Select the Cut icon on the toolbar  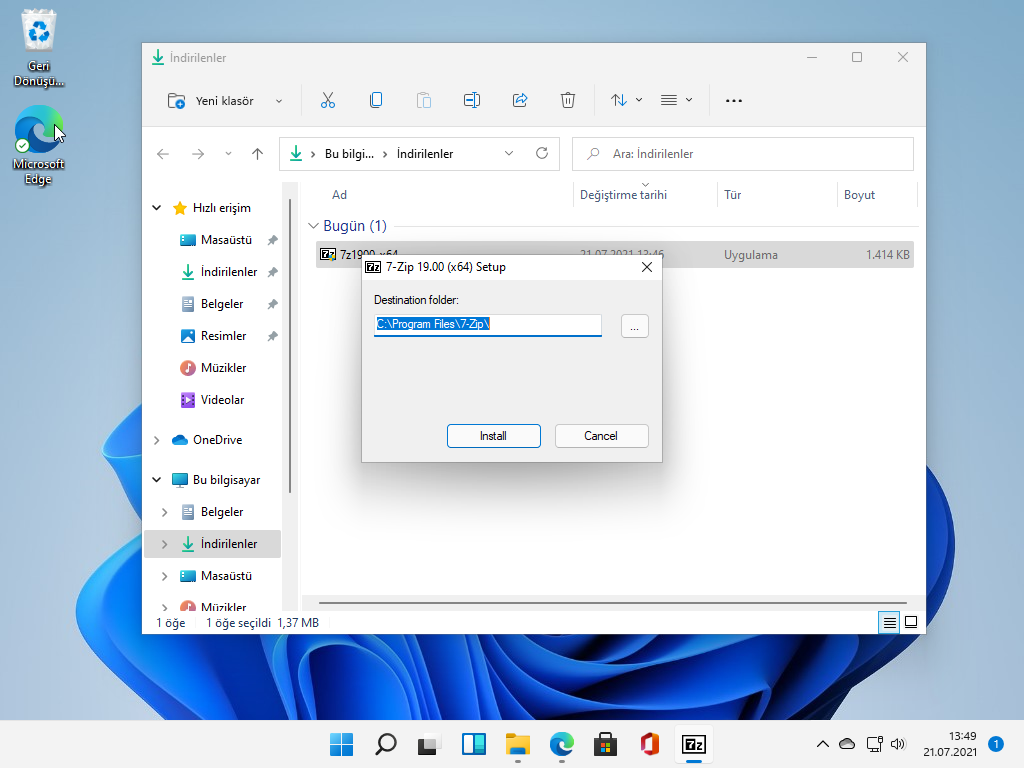click(x=327, y=100)
